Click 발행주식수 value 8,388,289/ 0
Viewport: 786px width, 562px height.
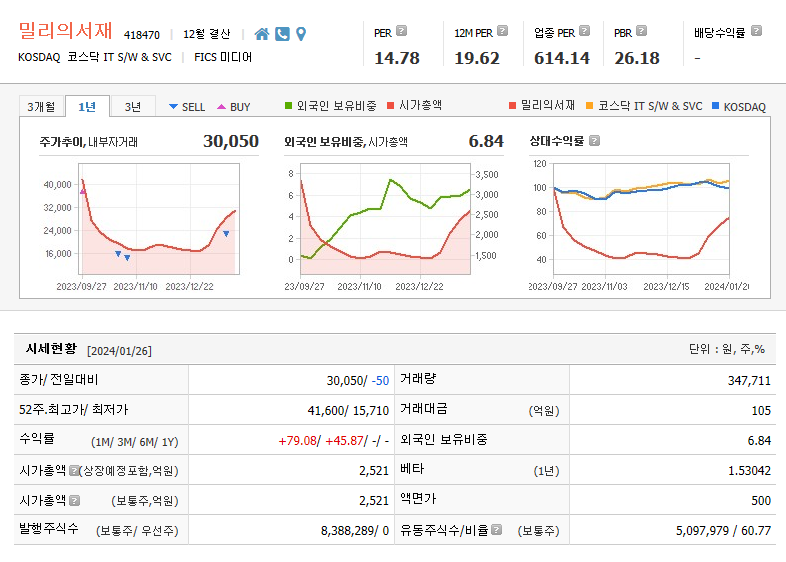pos(355,530)
